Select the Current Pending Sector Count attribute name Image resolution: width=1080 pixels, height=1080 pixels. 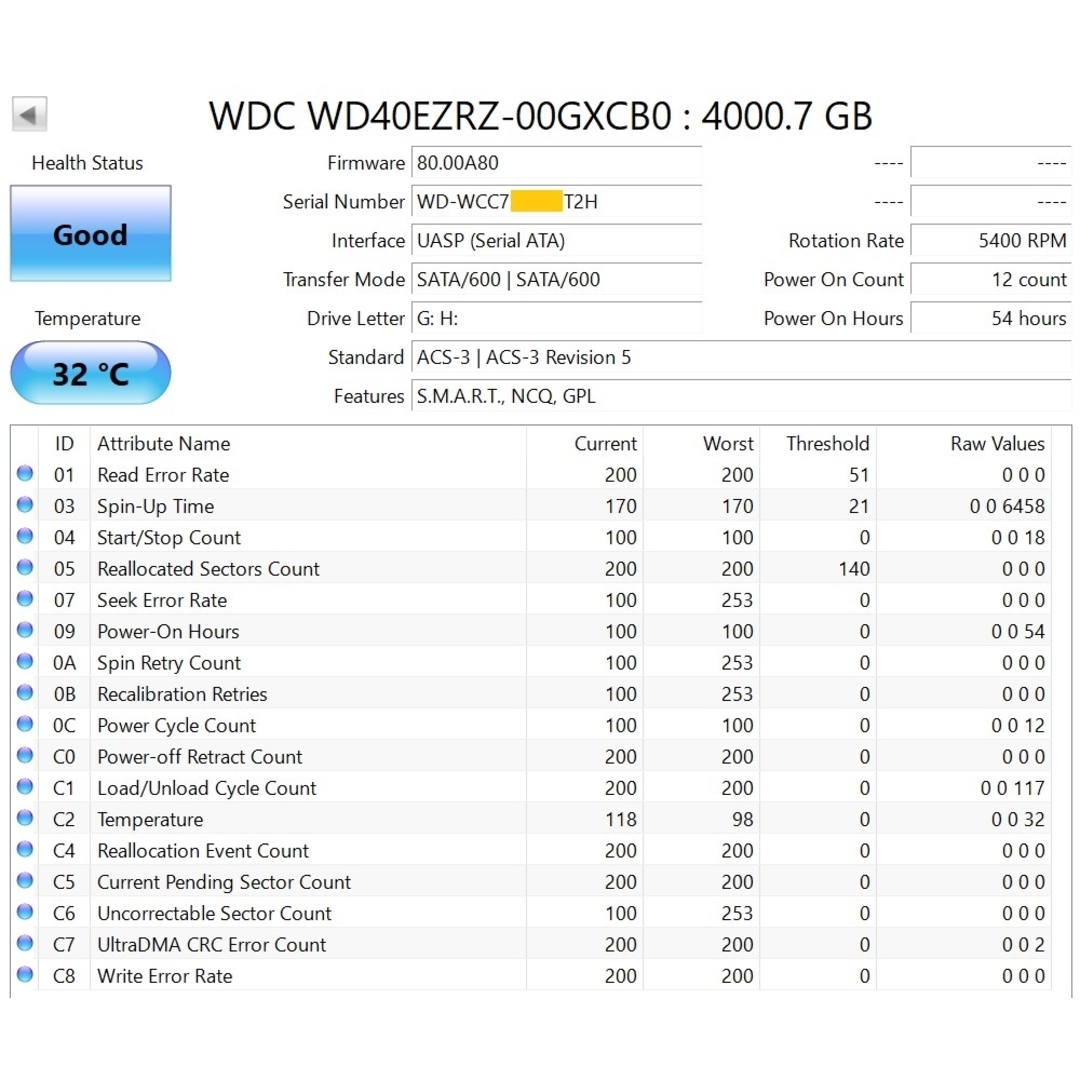(x=225, y=882)
